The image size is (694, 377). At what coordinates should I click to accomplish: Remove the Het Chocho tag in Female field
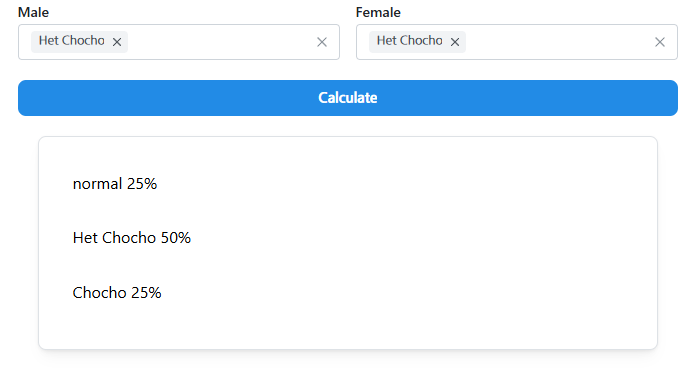[x=455, y=42]
